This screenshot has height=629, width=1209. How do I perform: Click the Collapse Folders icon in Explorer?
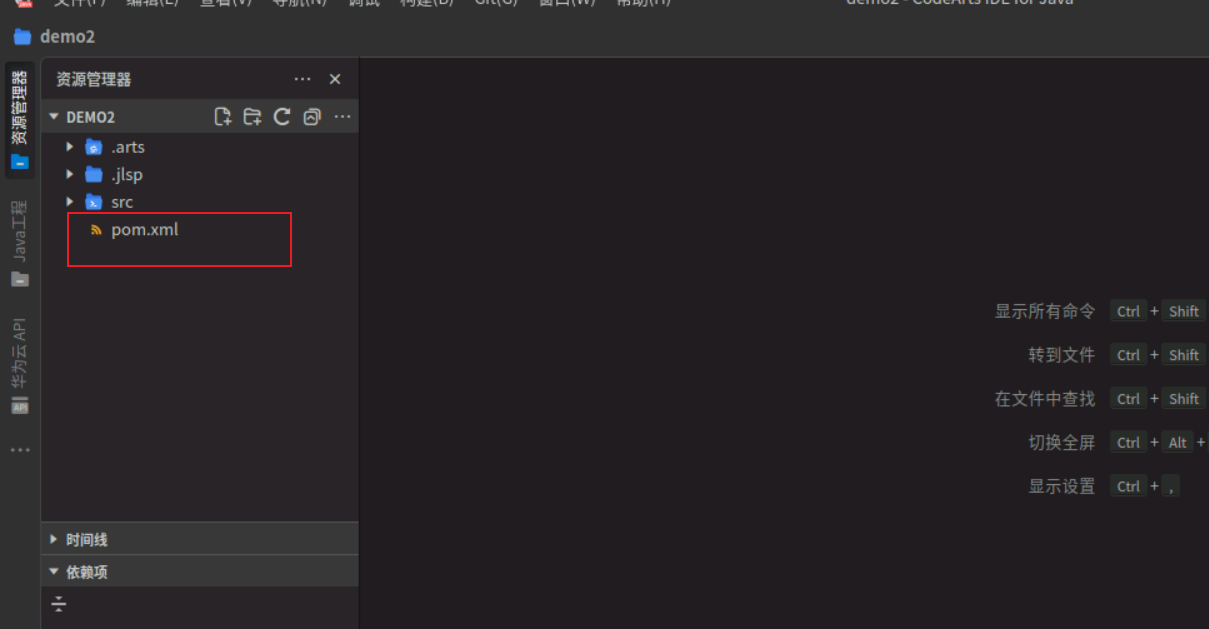click(311, 116)
